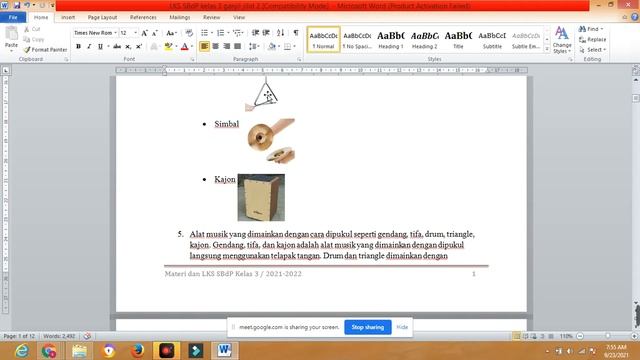Open the Font dialog launcher
Viewport: 640px width, 360px height.
(193, 60)
